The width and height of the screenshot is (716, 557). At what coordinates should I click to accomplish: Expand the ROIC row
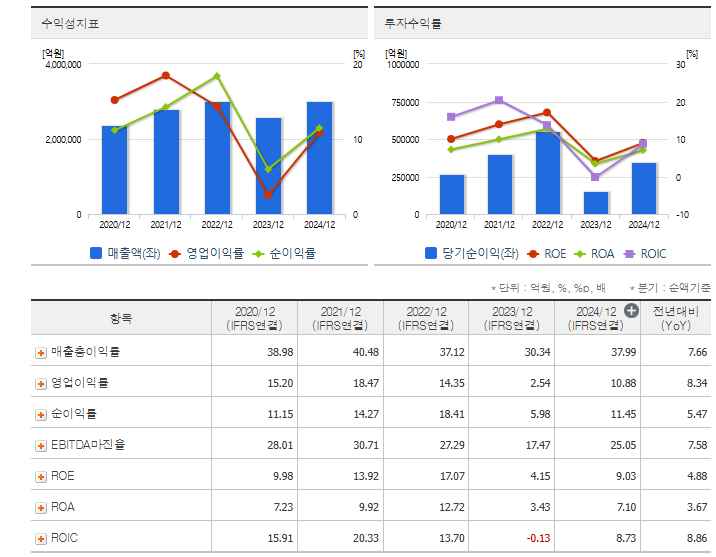tap(41, 539)
